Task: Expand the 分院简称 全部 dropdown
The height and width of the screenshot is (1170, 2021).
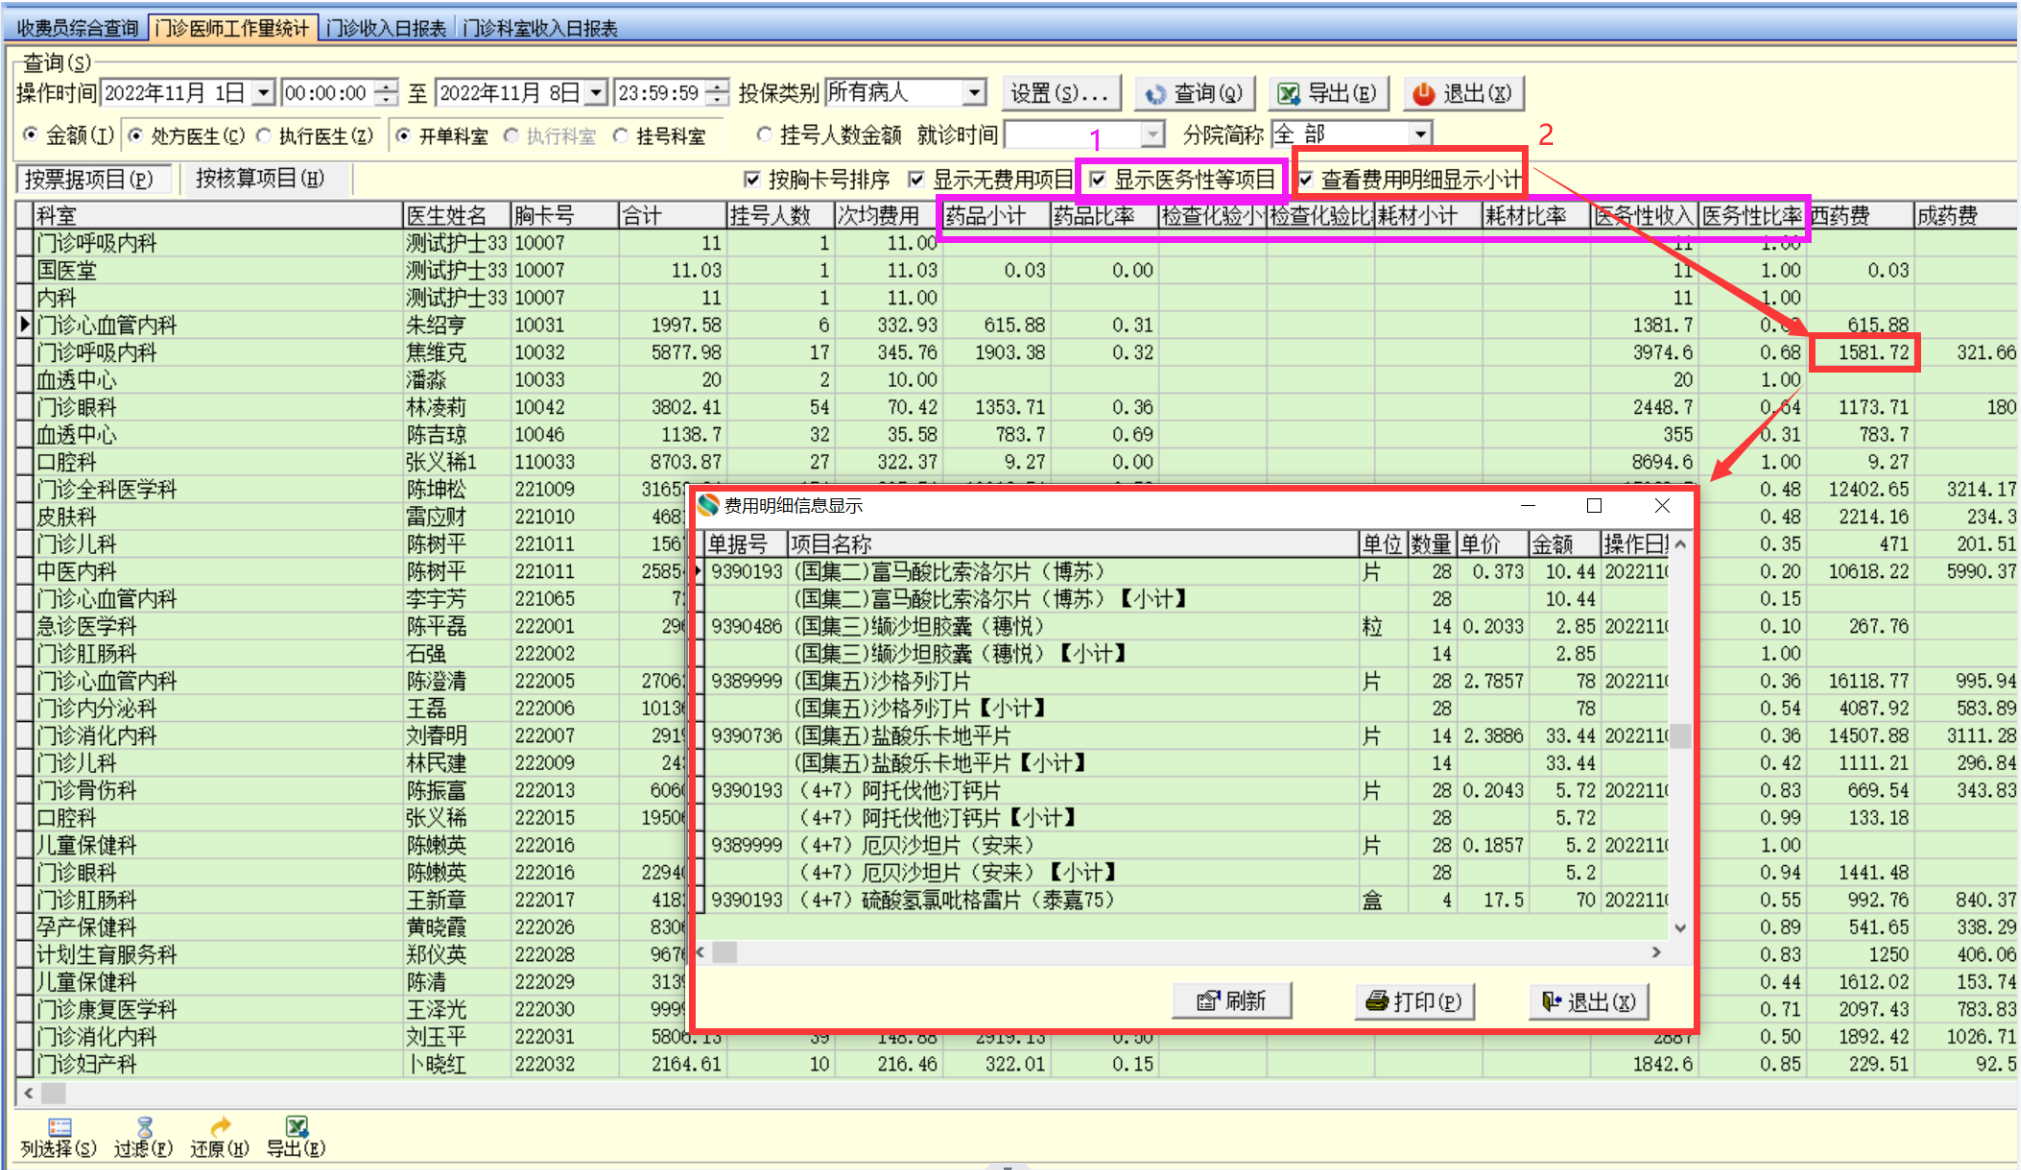Action: pos(1420,134)
